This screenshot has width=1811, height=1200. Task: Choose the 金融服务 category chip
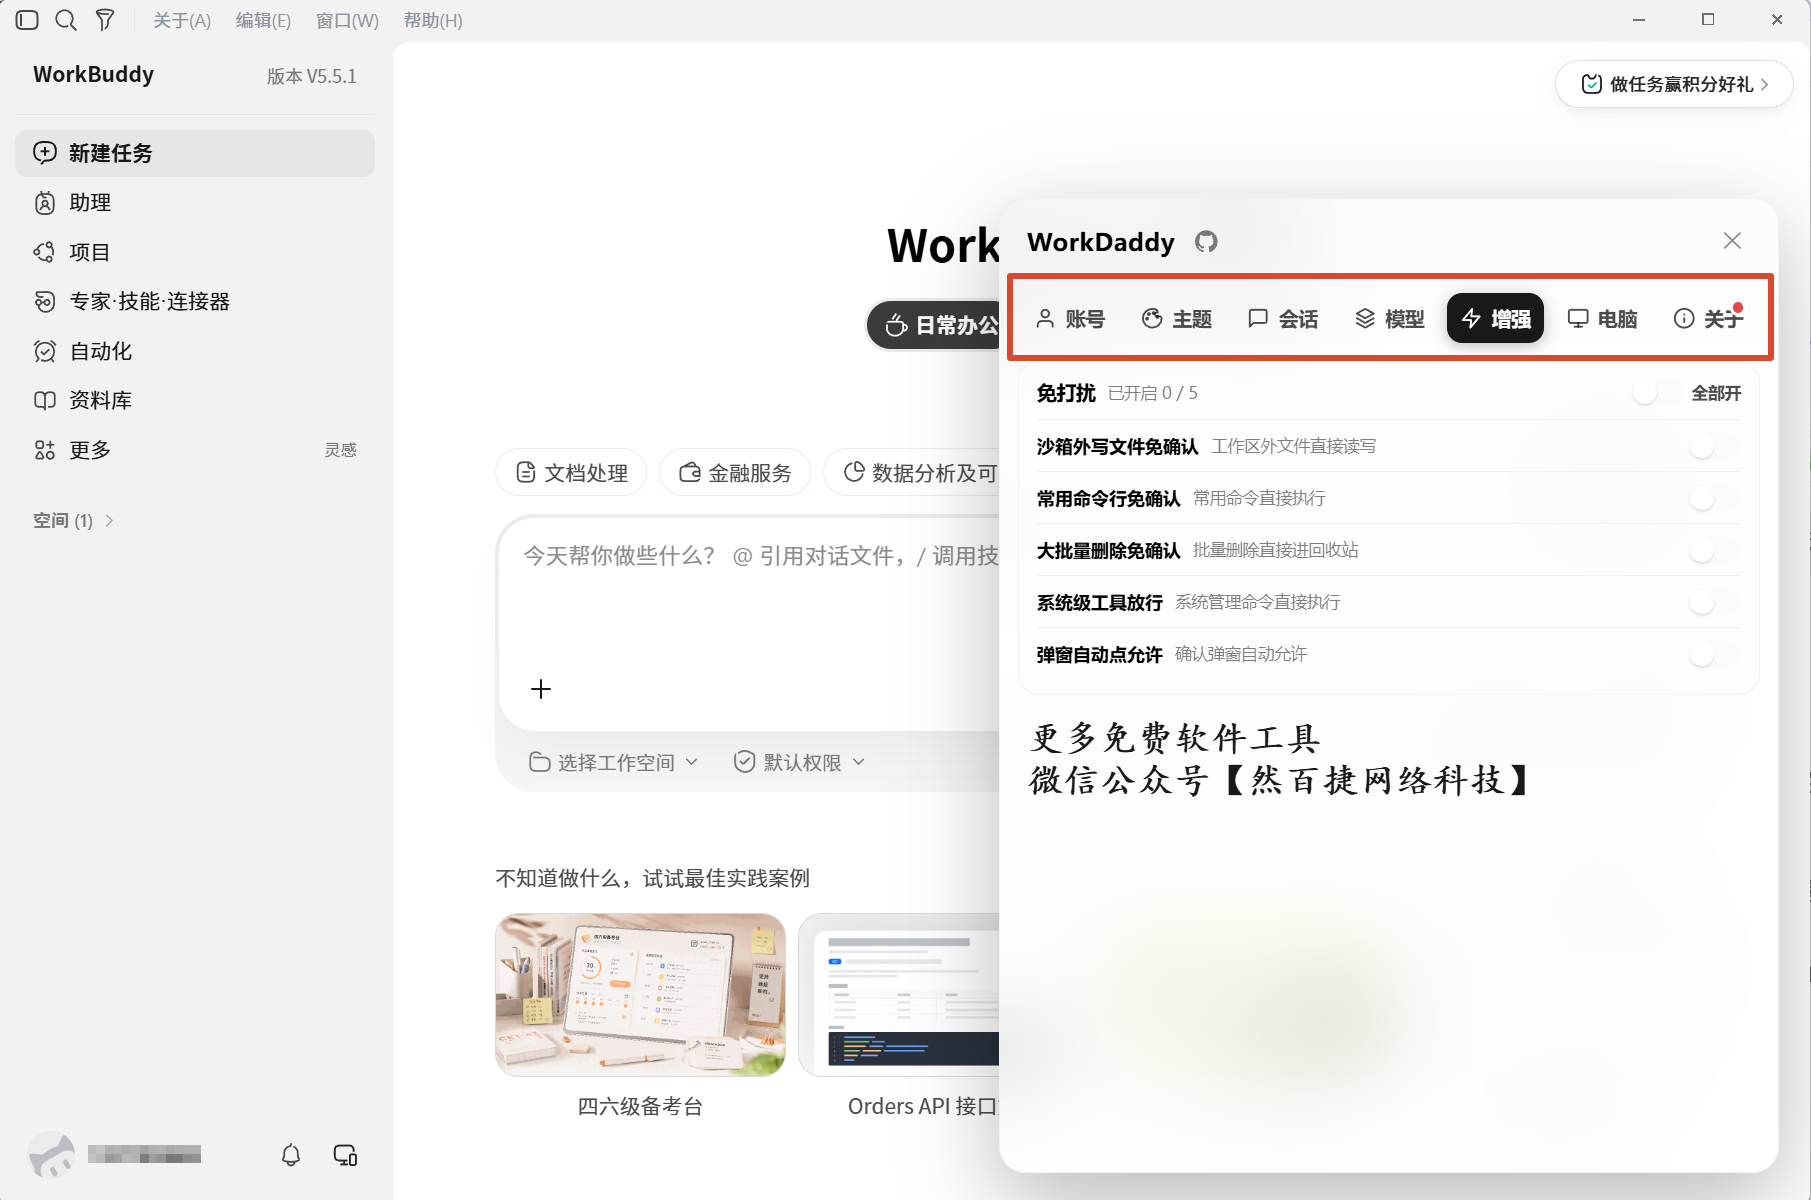point(735,472)
